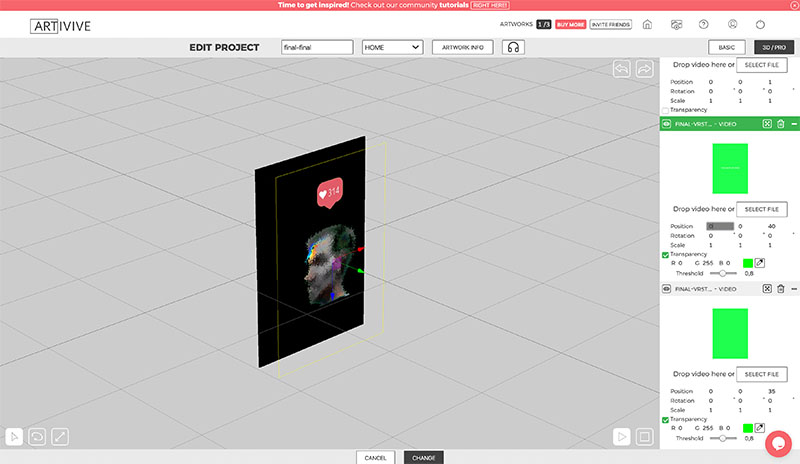Click the redo arrow in the viewport
This screenshot has width=800, height=464.
tap(644, 69)
